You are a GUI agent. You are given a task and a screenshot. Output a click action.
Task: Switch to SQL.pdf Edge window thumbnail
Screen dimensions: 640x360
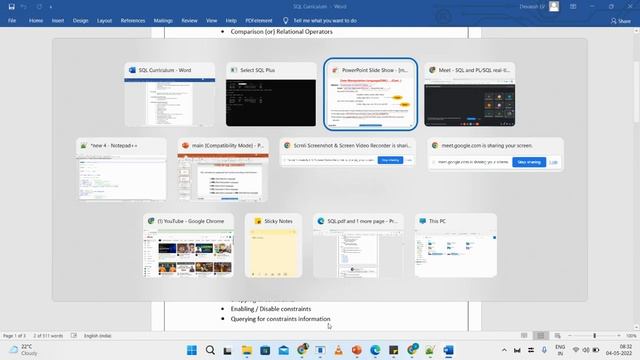point(358,245)
